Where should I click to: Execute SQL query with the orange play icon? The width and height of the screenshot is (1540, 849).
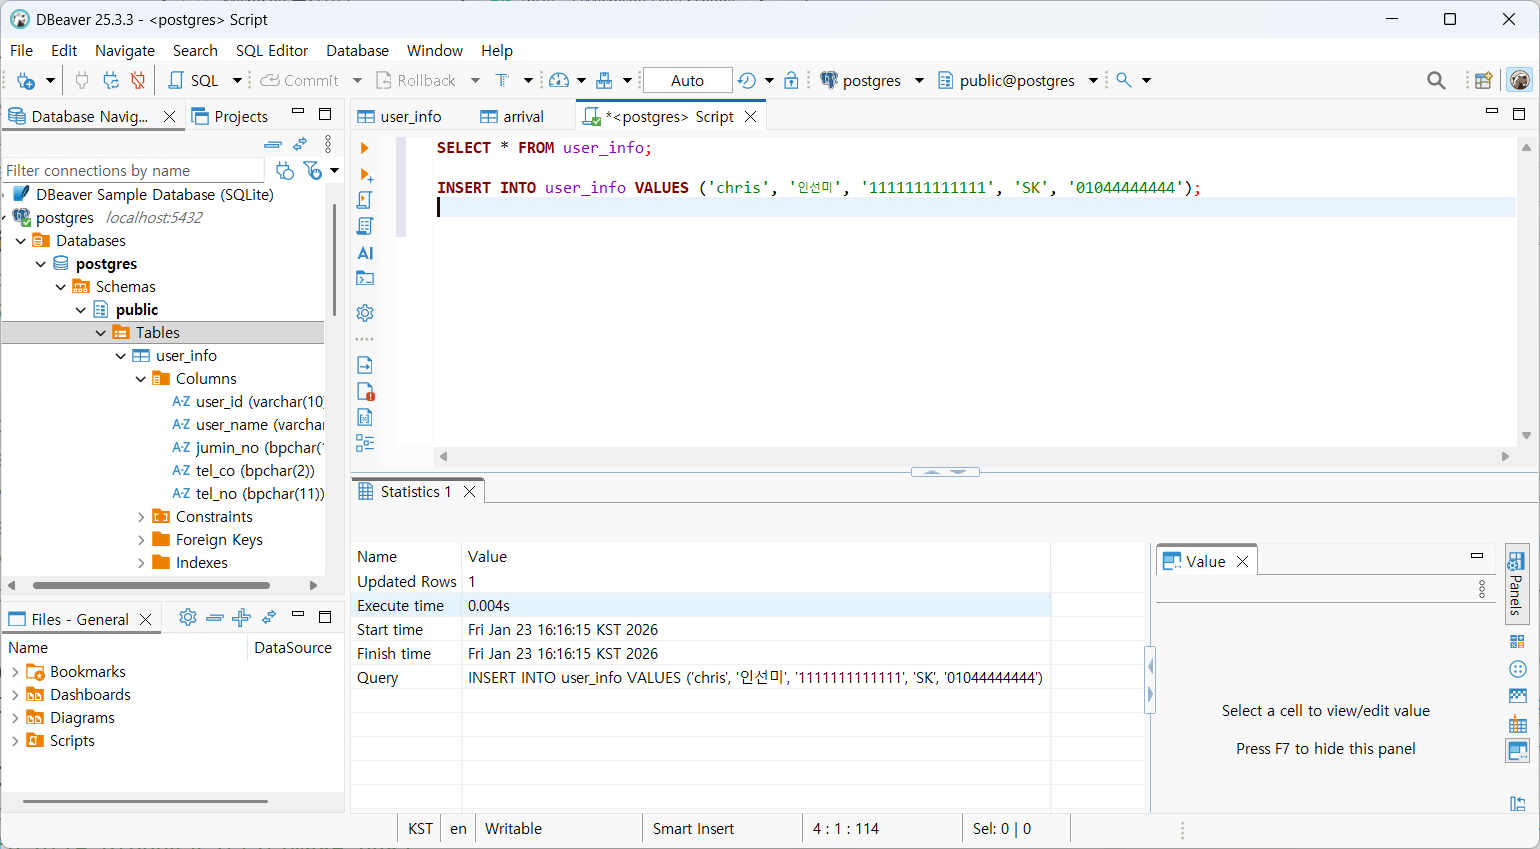click(x=365, y=148)
